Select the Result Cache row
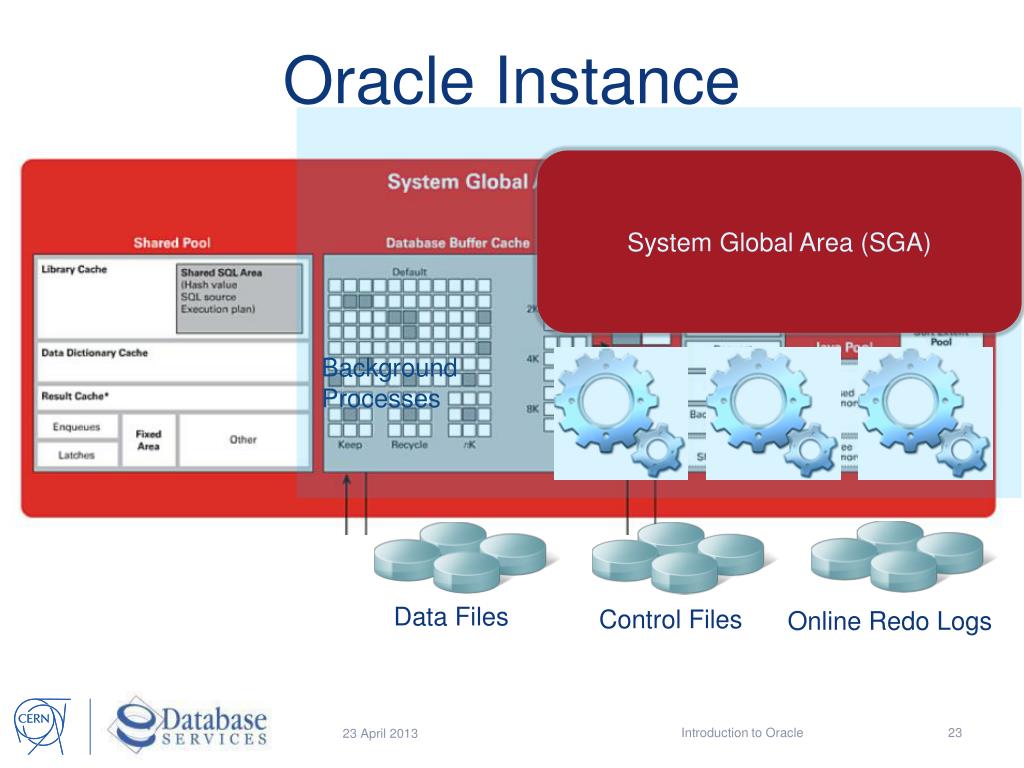This screenshot has height=768, width=1024. click(172, 397)
